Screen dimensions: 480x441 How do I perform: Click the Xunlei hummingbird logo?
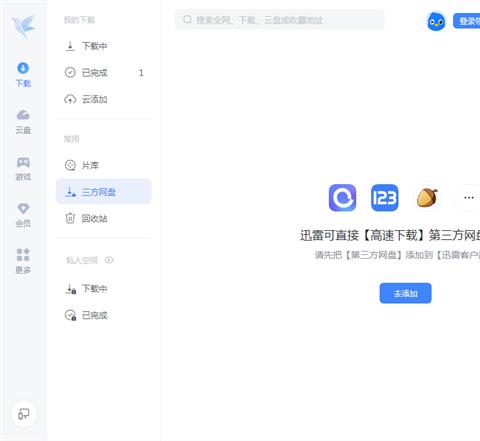click(x=23, y=26)
